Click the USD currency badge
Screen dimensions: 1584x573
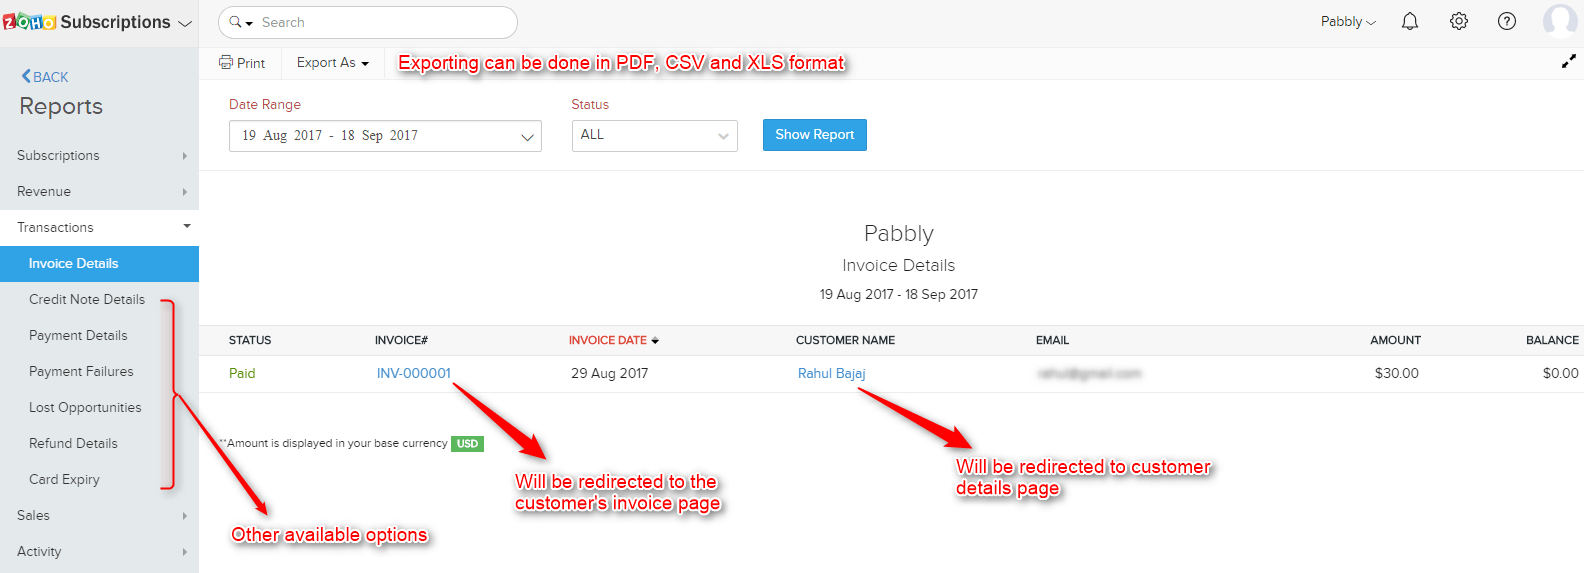(x=467, y=444)
